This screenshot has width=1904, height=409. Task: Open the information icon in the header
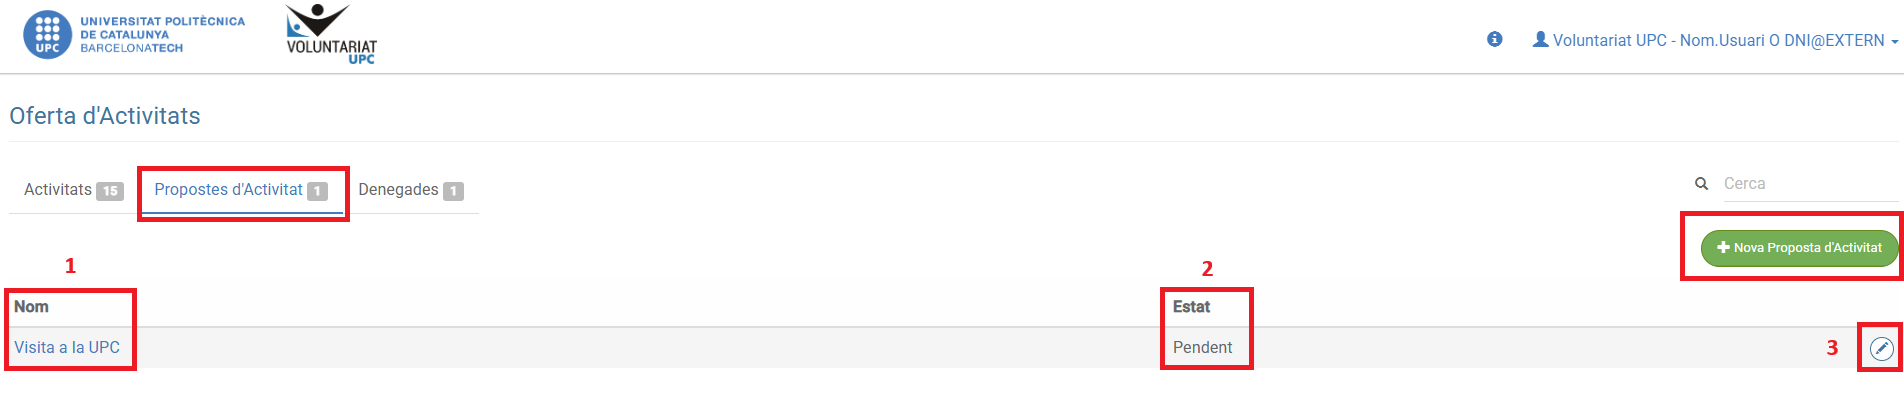click(1494, 40)
